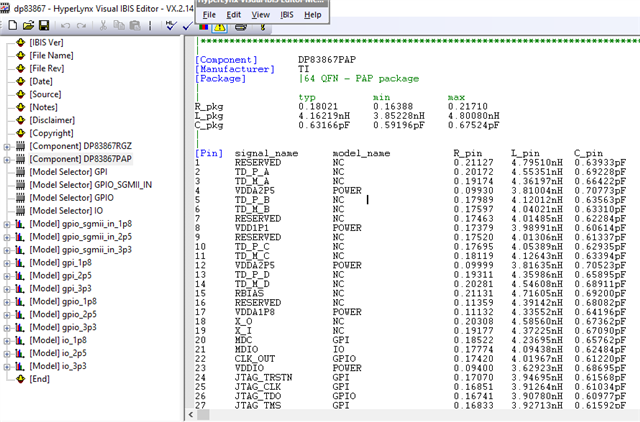Create a new IBIS file
Screen dimensions: 640x422
tap(13, 25)
